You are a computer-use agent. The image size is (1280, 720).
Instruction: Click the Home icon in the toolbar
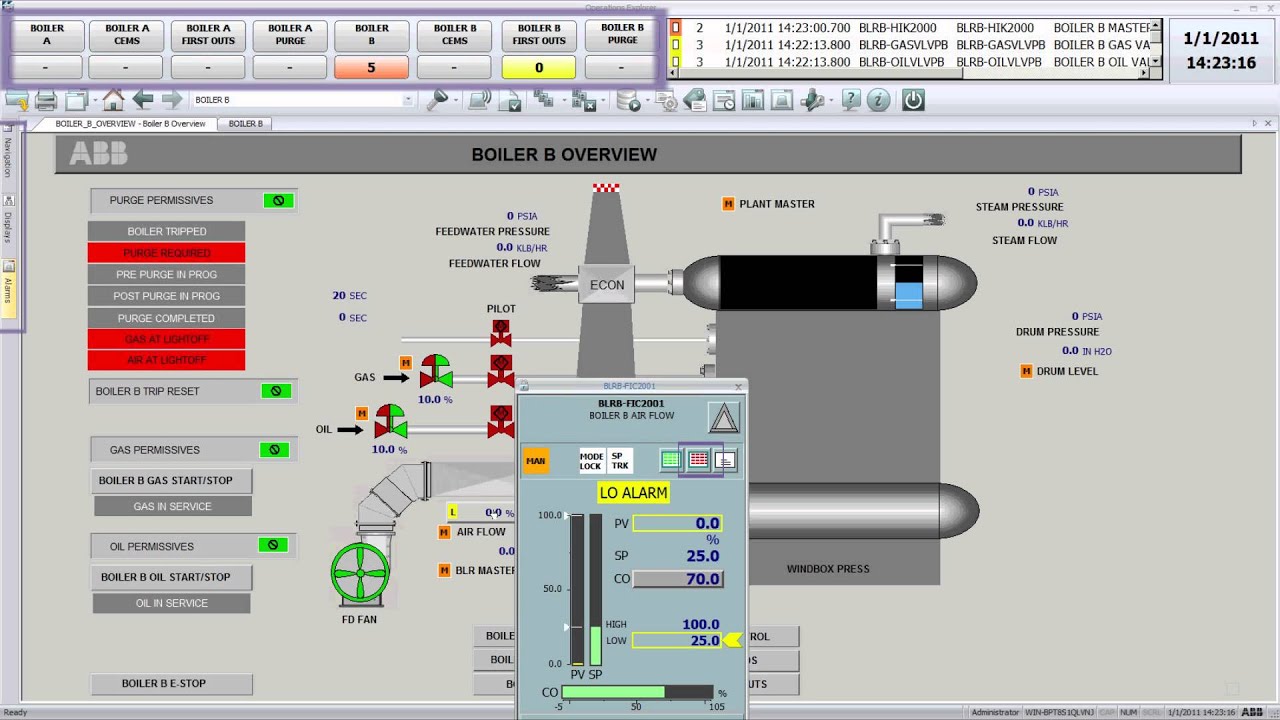[113, 100]
